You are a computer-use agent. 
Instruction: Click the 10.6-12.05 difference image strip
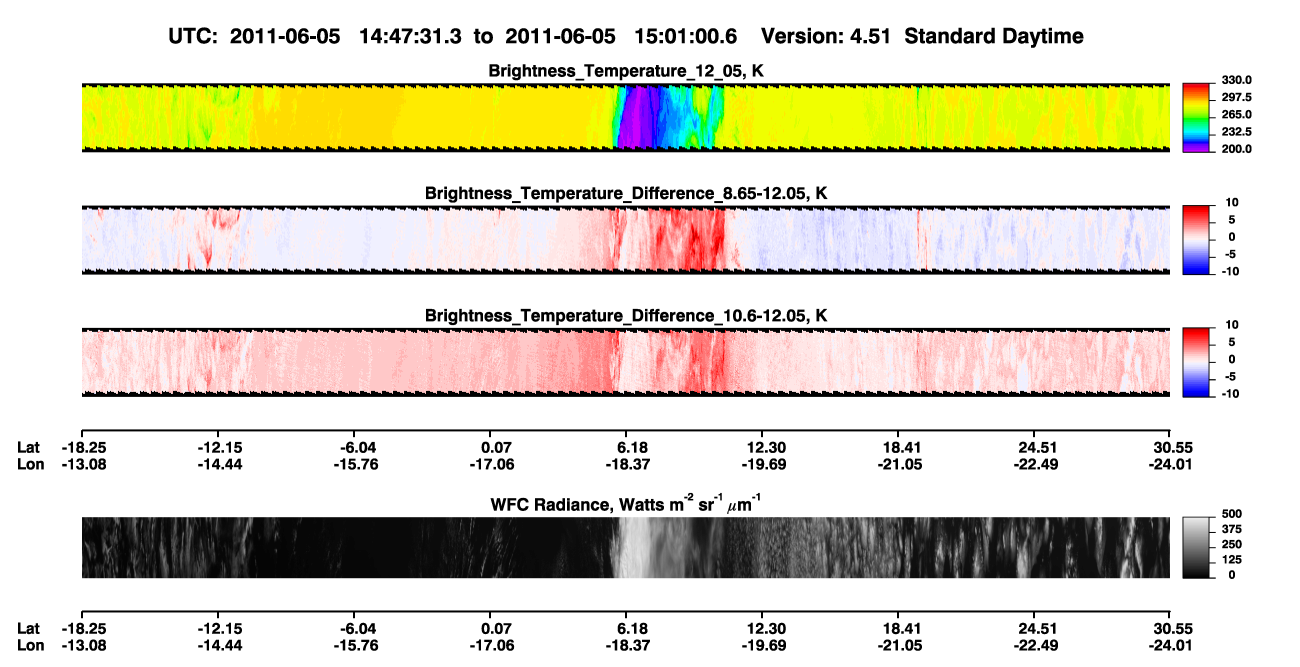[x=626, y=362]
